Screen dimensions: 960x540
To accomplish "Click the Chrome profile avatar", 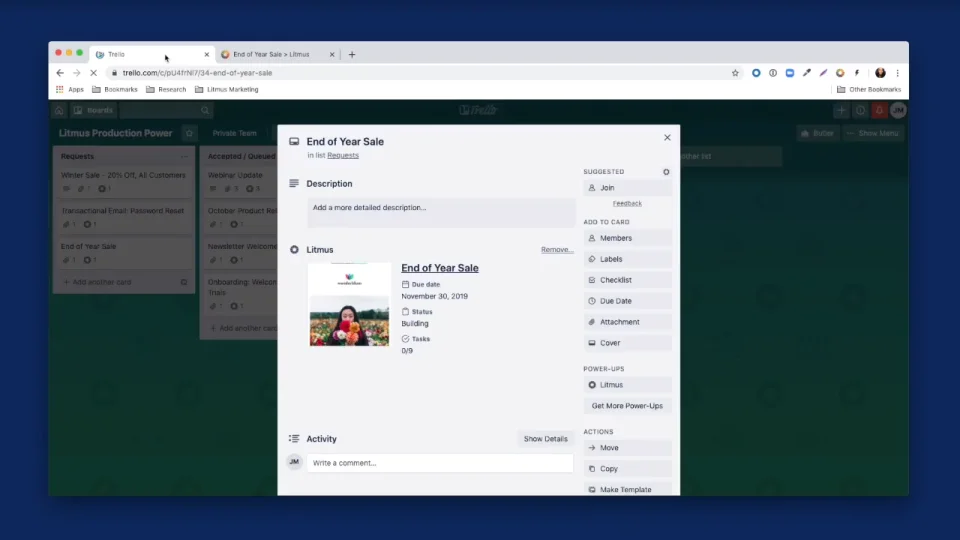I will 880,73.
